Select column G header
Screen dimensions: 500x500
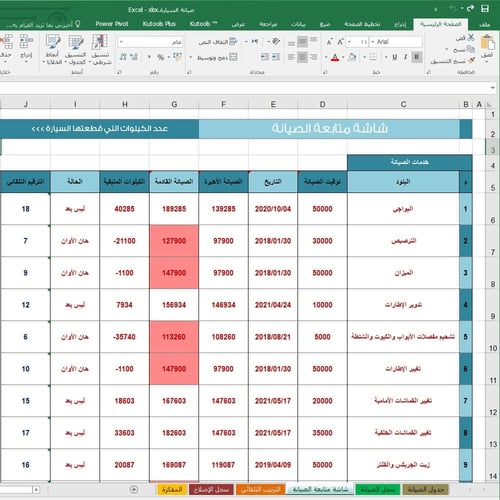point(174,104)
